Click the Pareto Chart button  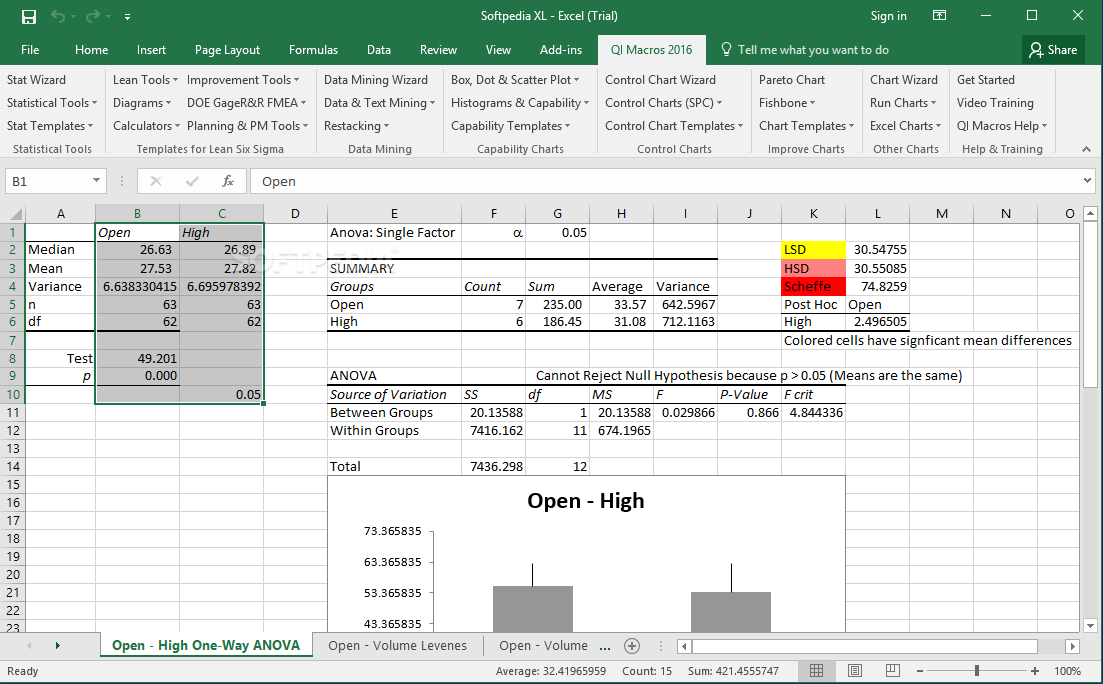coord(791,80)
